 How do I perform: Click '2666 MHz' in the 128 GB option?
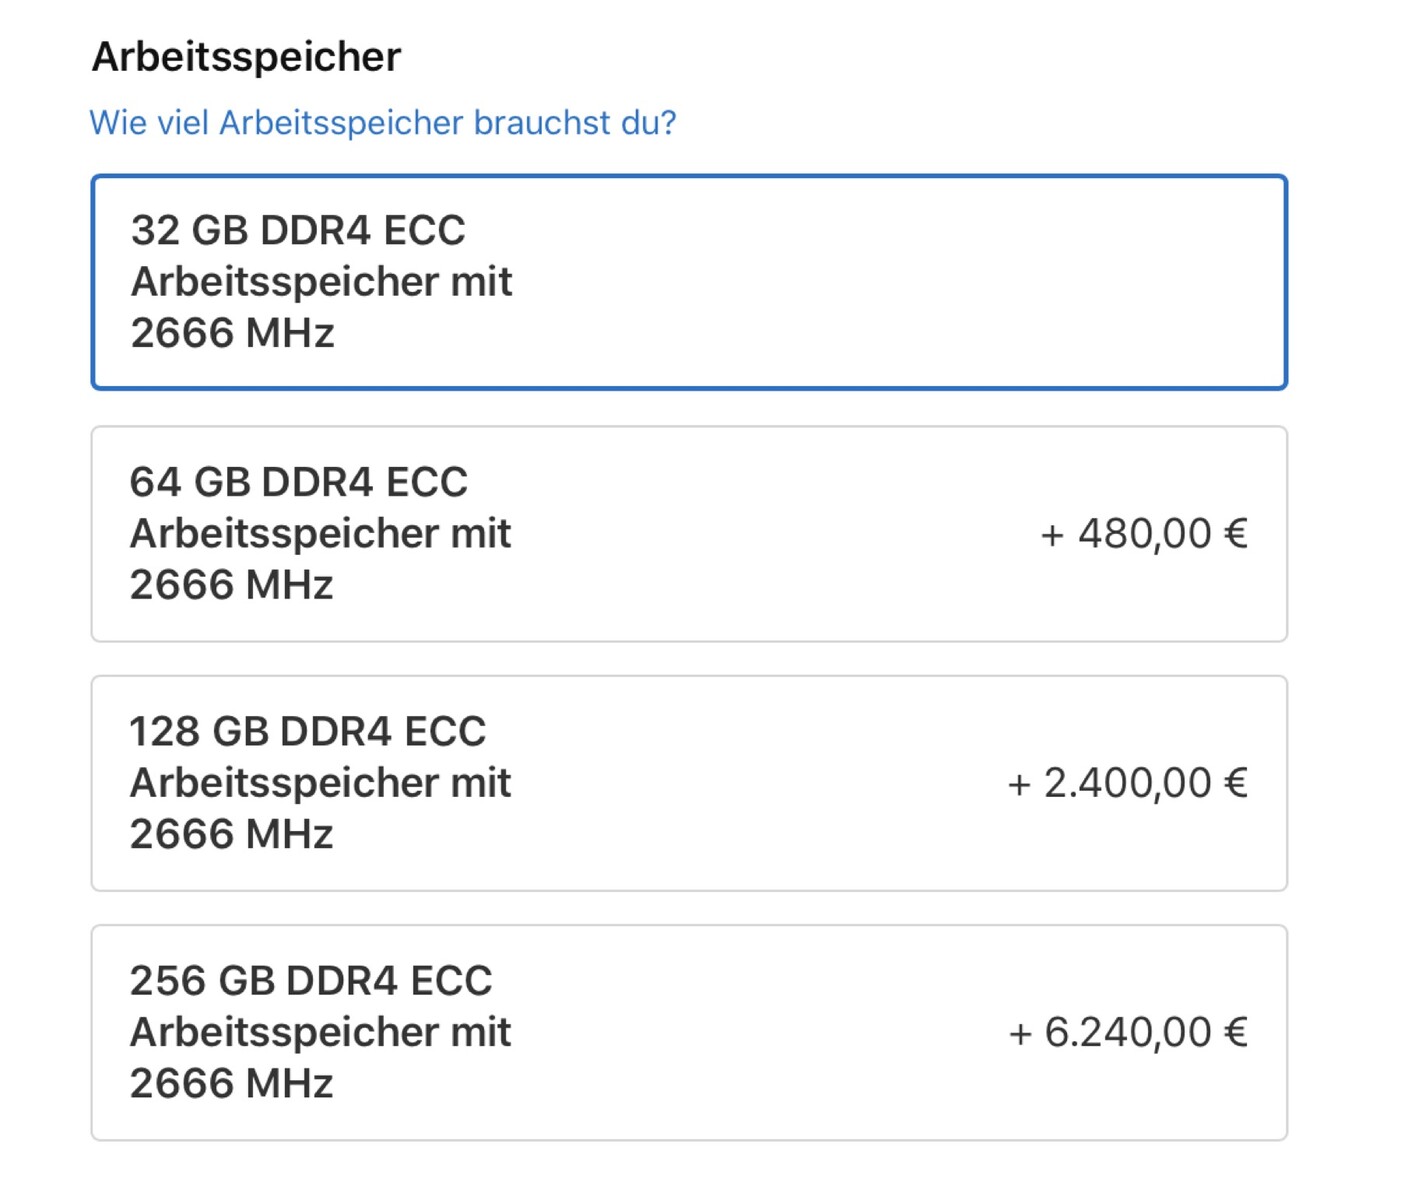(x=231, y=834)
